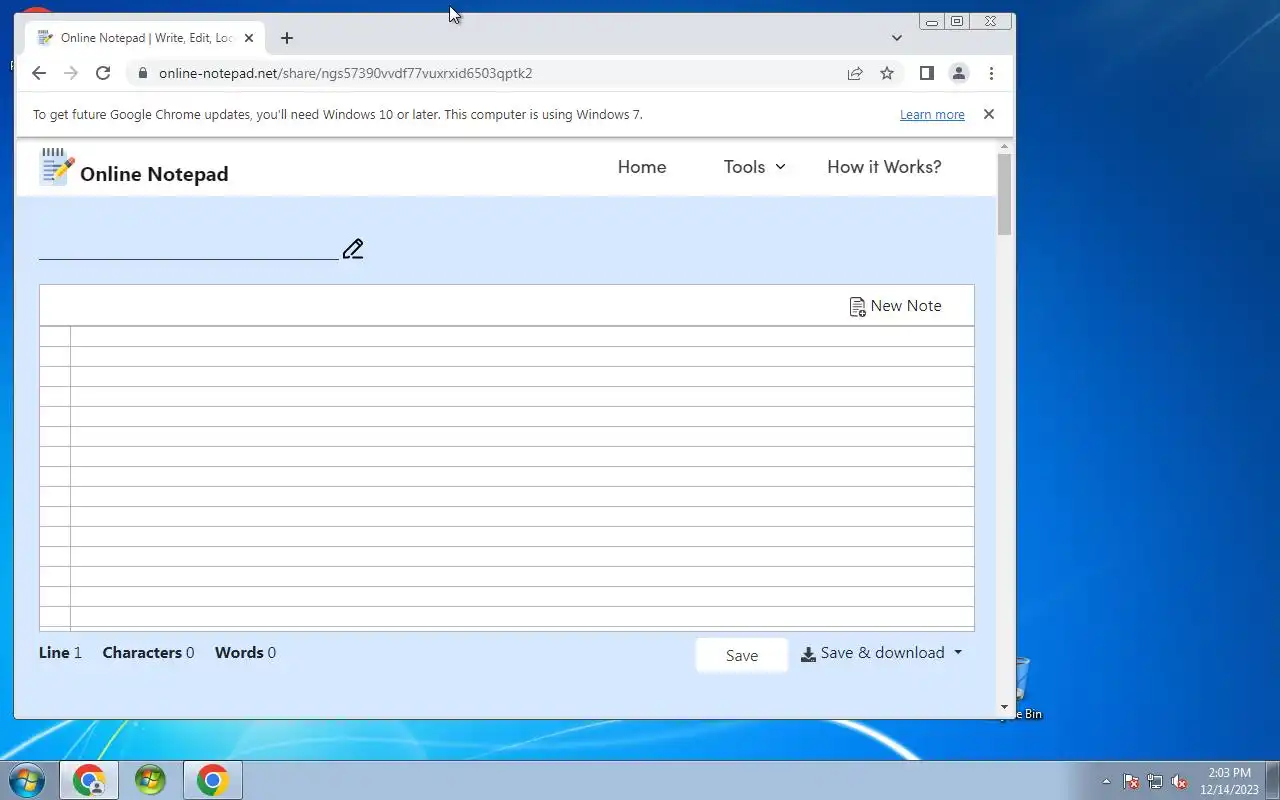Click the Online Notepad logo icon

click(57, 167)
